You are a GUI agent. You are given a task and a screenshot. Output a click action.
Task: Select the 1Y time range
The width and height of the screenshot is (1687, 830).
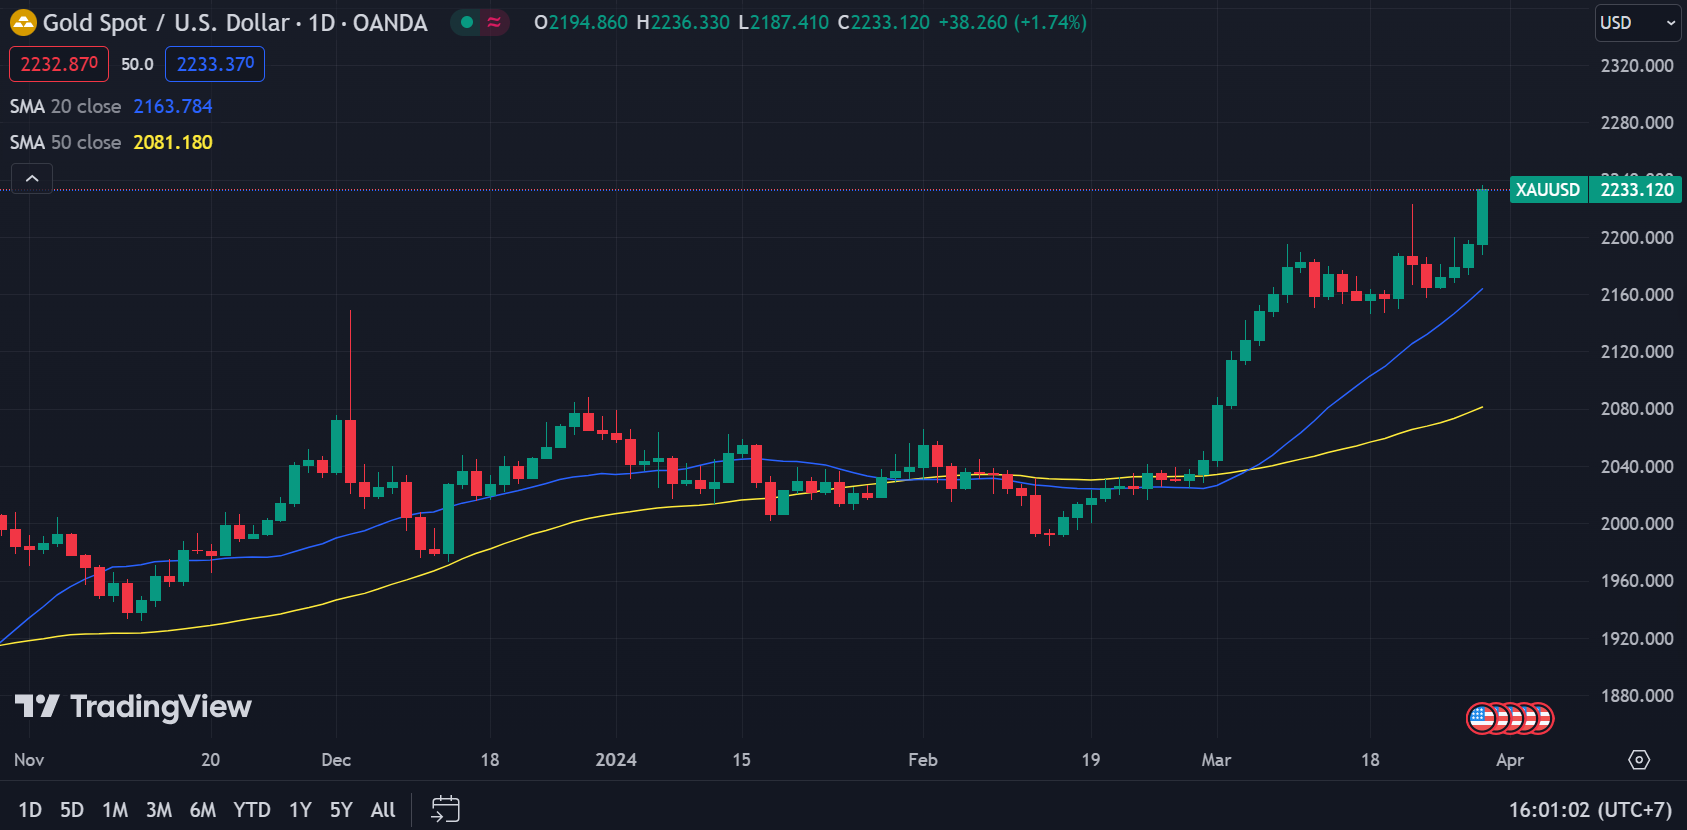300,810
